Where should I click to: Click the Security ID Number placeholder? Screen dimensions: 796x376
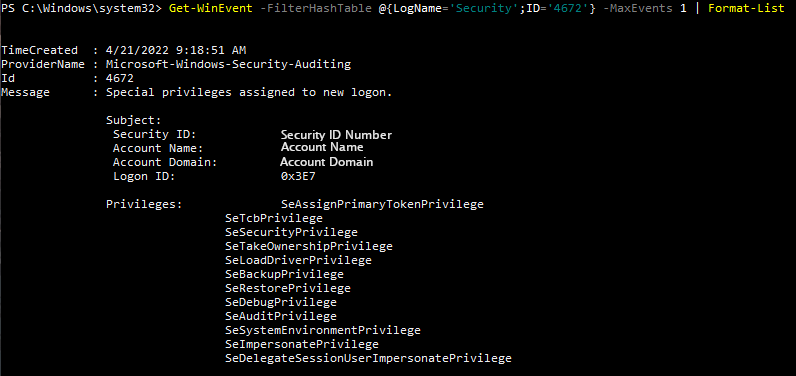[x=336, y=135]
